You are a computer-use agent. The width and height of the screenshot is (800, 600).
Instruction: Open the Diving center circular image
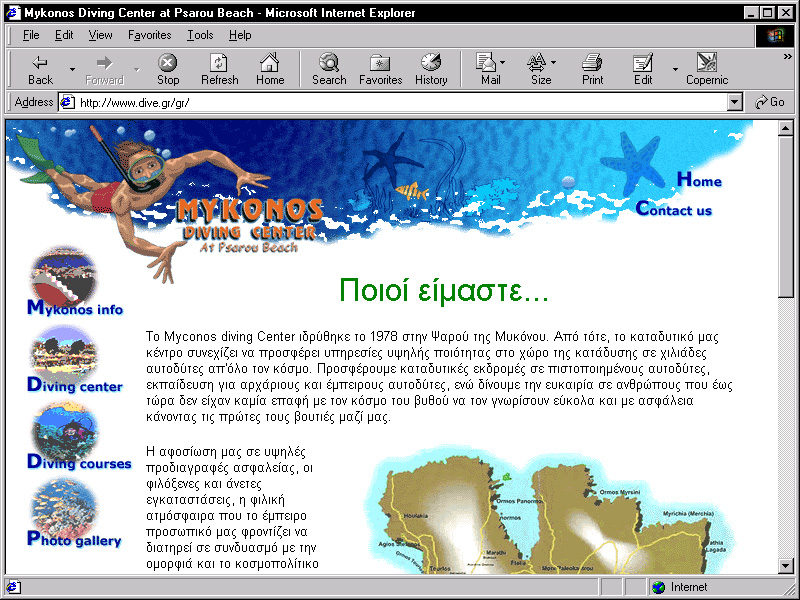tap(64, 354)
